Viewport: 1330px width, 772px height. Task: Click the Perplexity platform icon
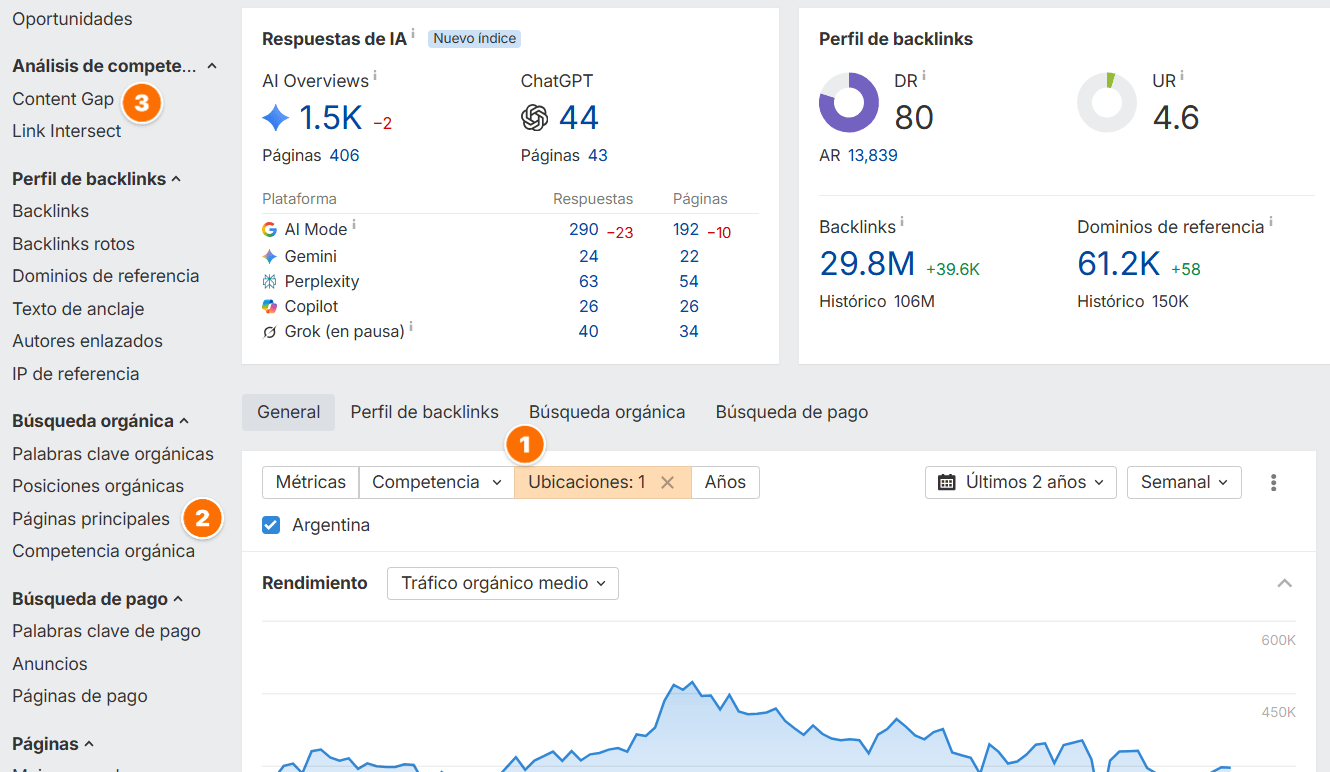click(269, 282)
